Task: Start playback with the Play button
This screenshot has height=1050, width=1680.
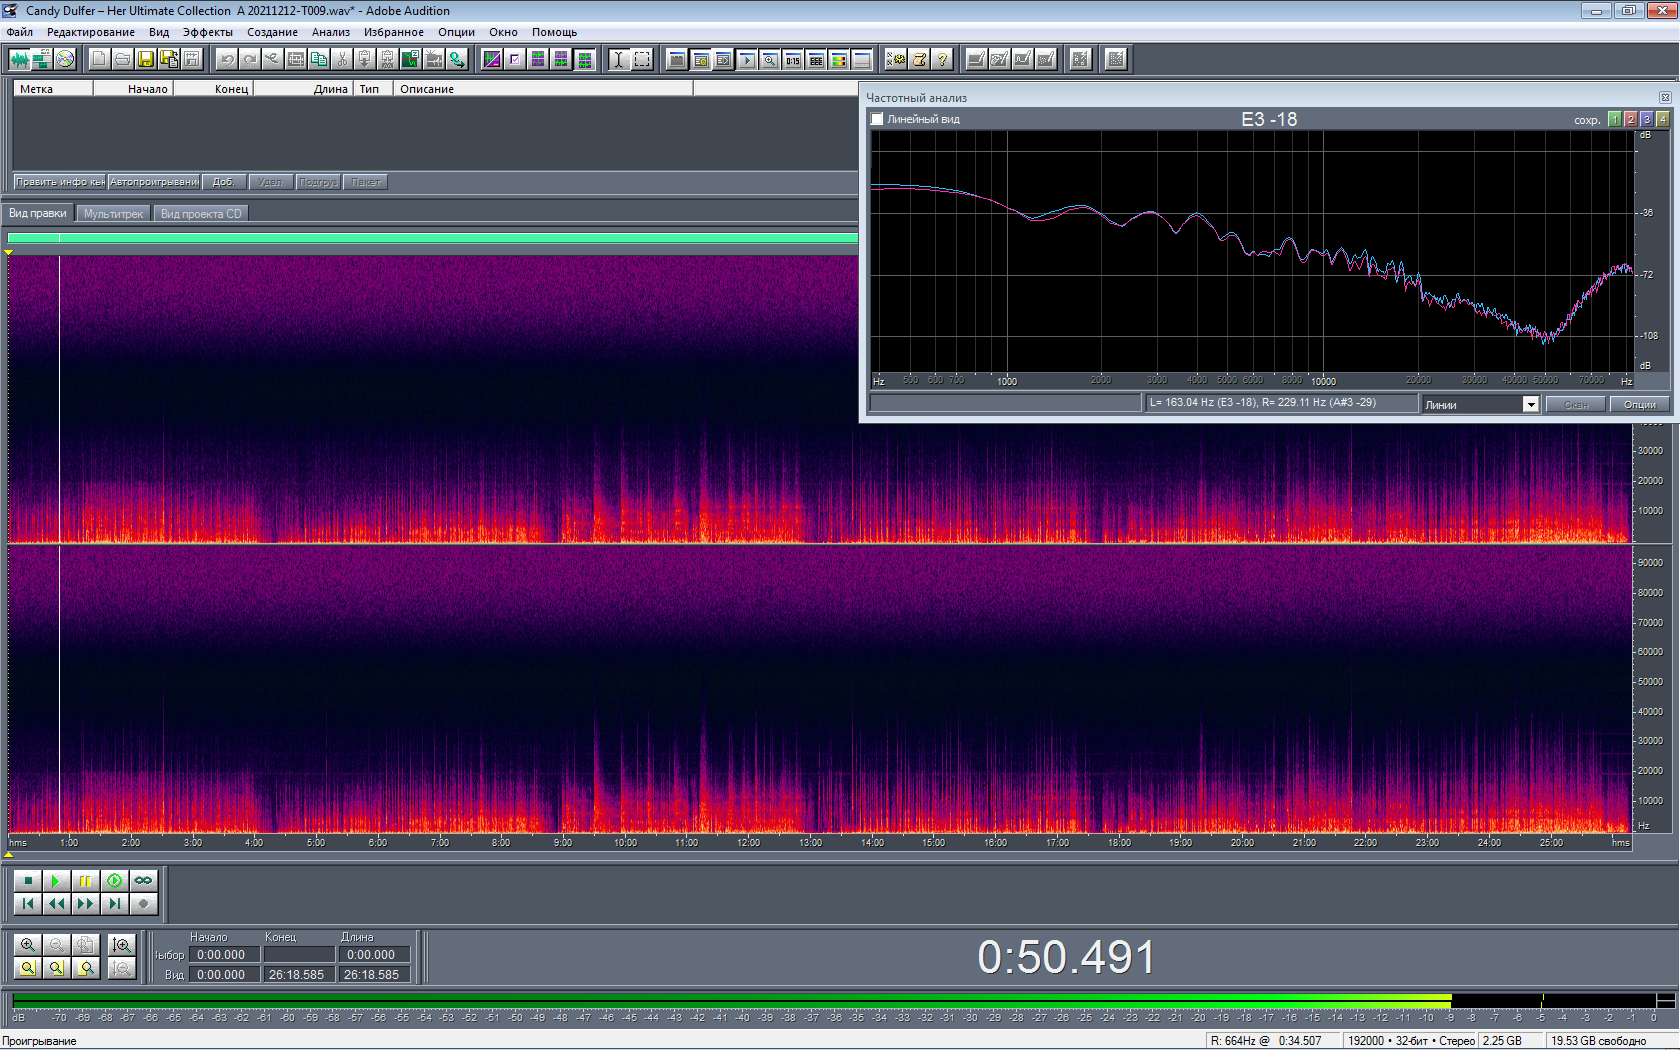Action: click(x=57, y=881)
